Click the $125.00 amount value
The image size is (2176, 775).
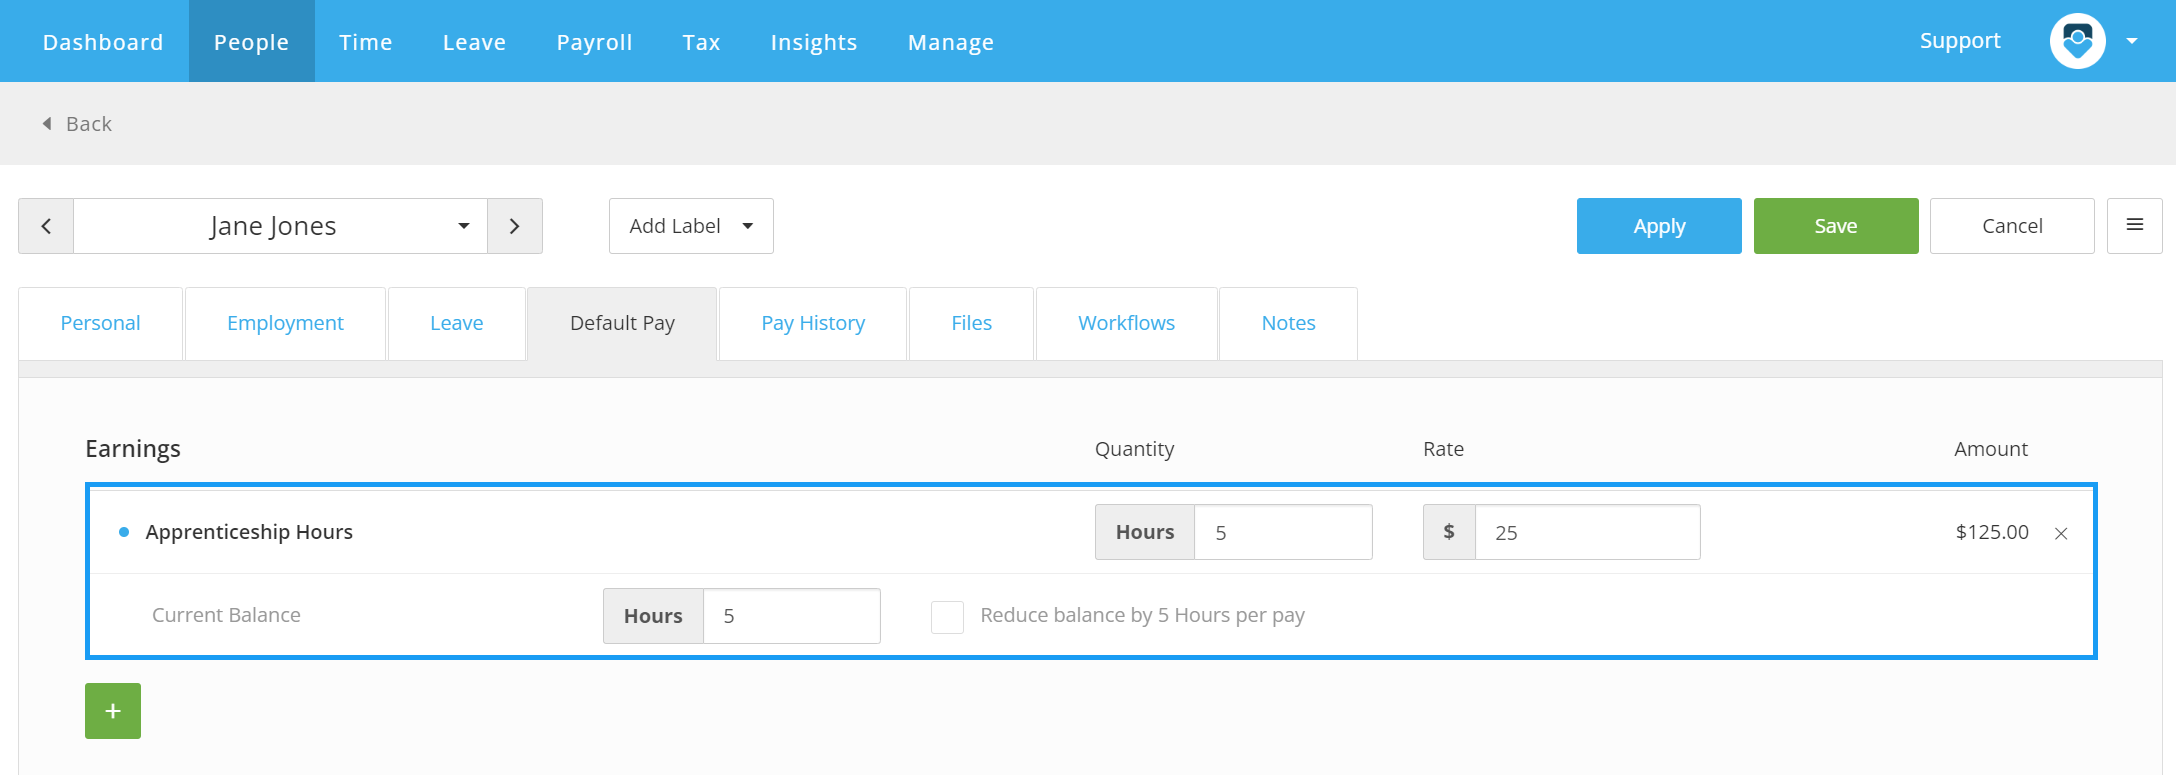click(x=1992, y=532)
